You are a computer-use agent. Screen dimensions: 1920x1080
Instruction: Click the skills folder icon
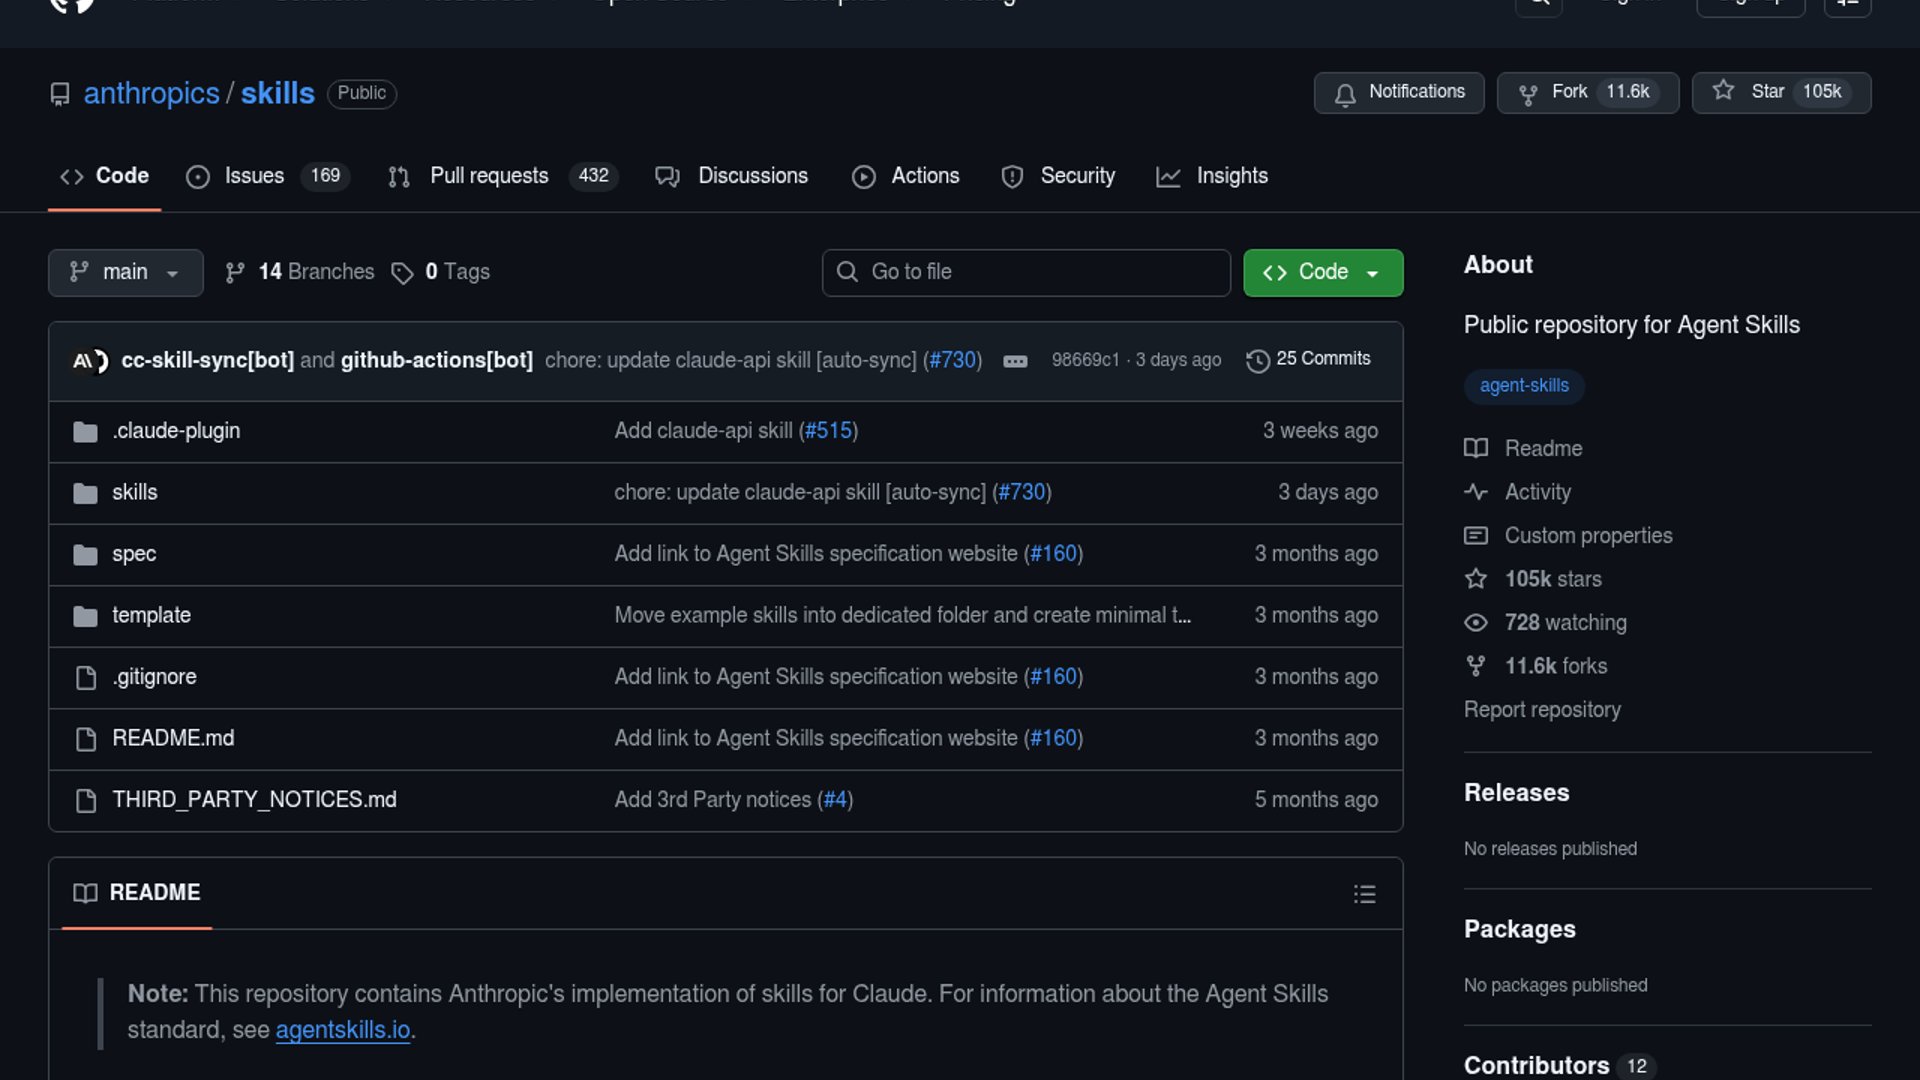pos(85,493)
